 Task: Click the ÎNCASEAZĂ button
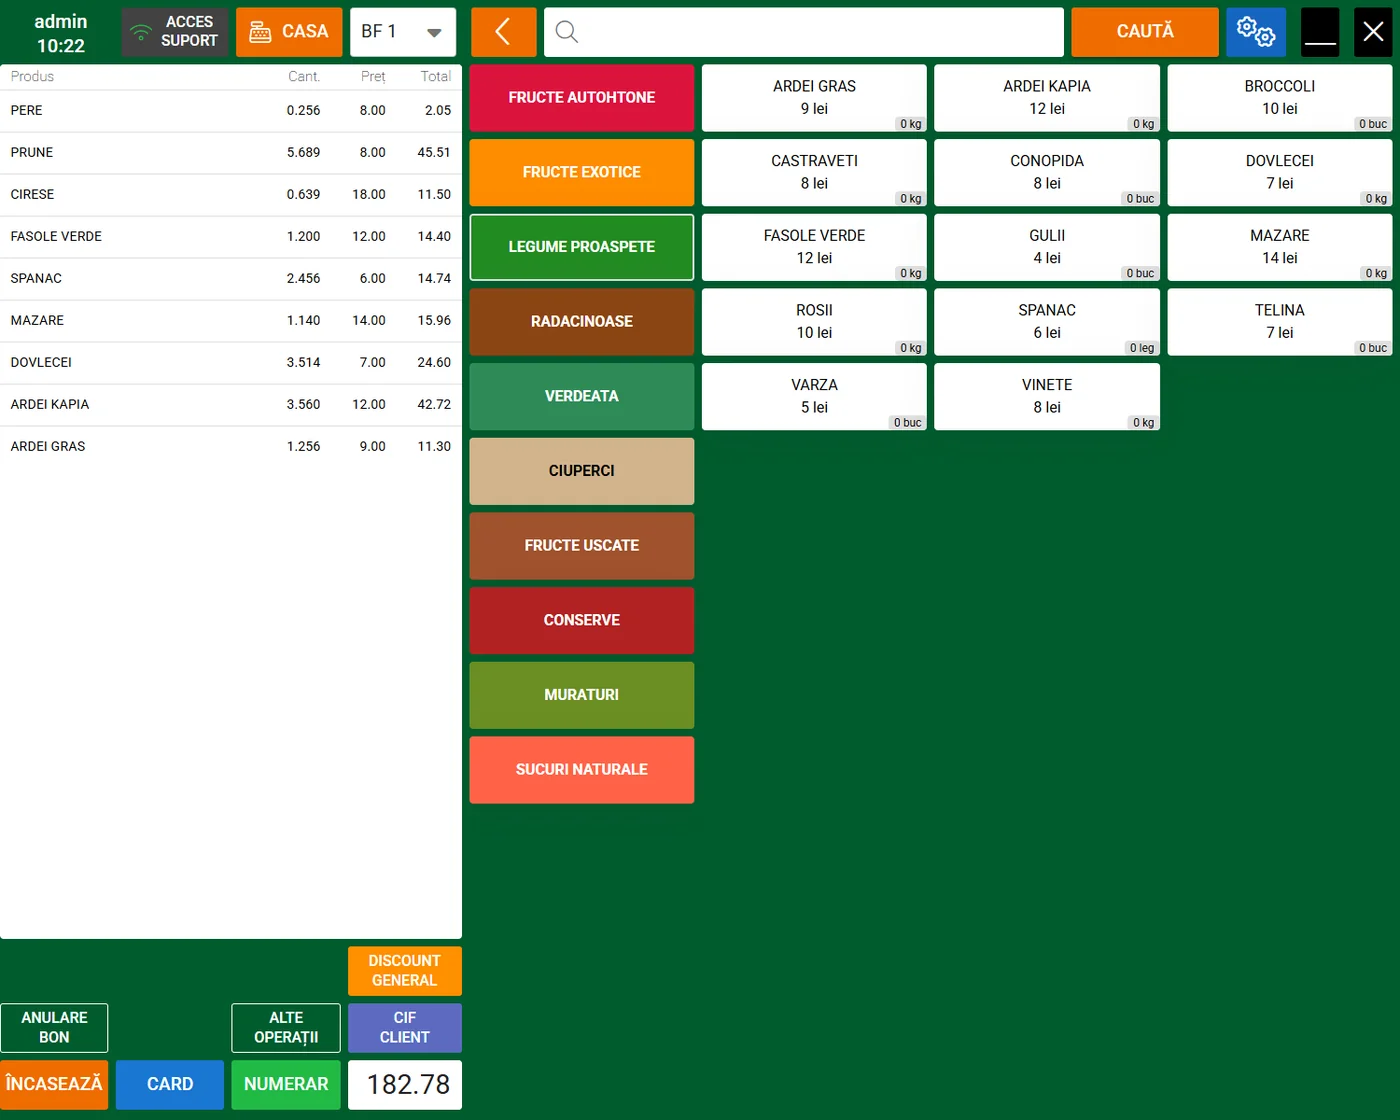54,1084
